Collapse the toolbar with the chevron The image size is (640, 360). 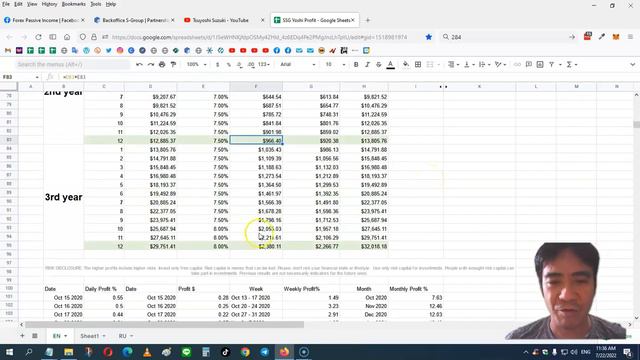[x=632, y=64]
